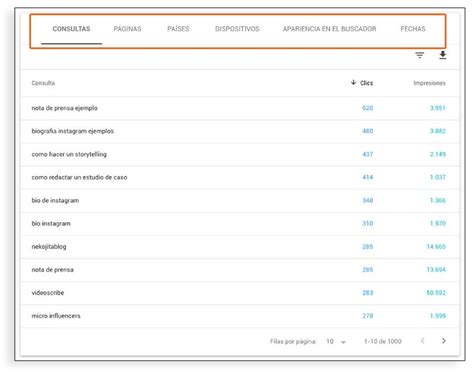Select the Apariencia en el buscador tab

pyautogui.click(x=329, y=29)
